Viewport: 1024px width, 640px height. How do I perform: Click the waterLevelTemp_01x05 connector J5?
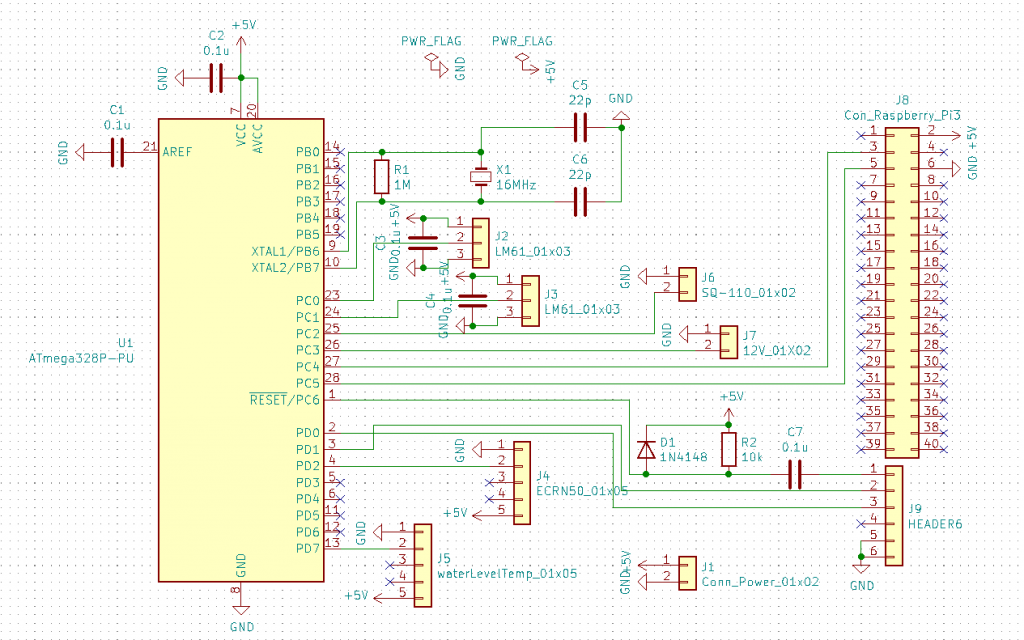click(423, 565)
